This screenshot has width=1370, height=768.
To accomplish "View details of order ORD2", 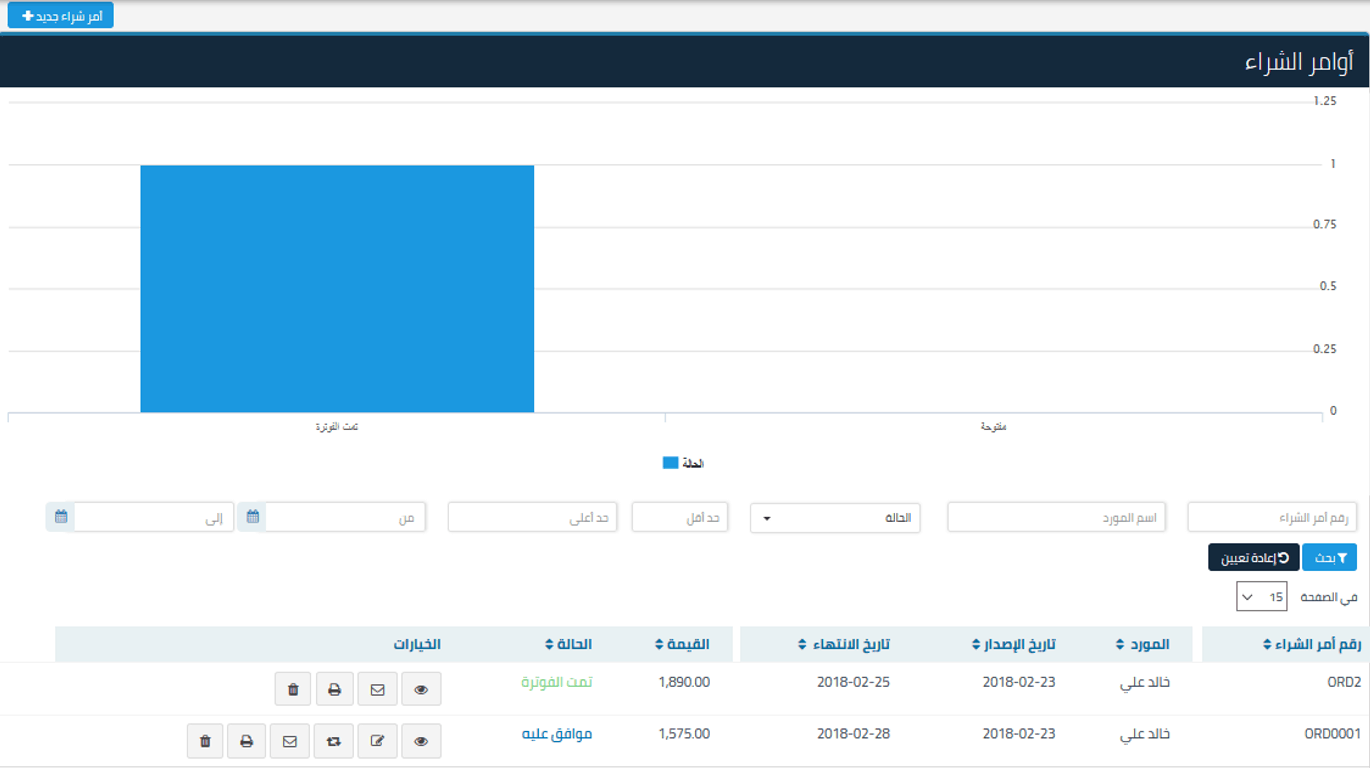I will pos(421,689).
